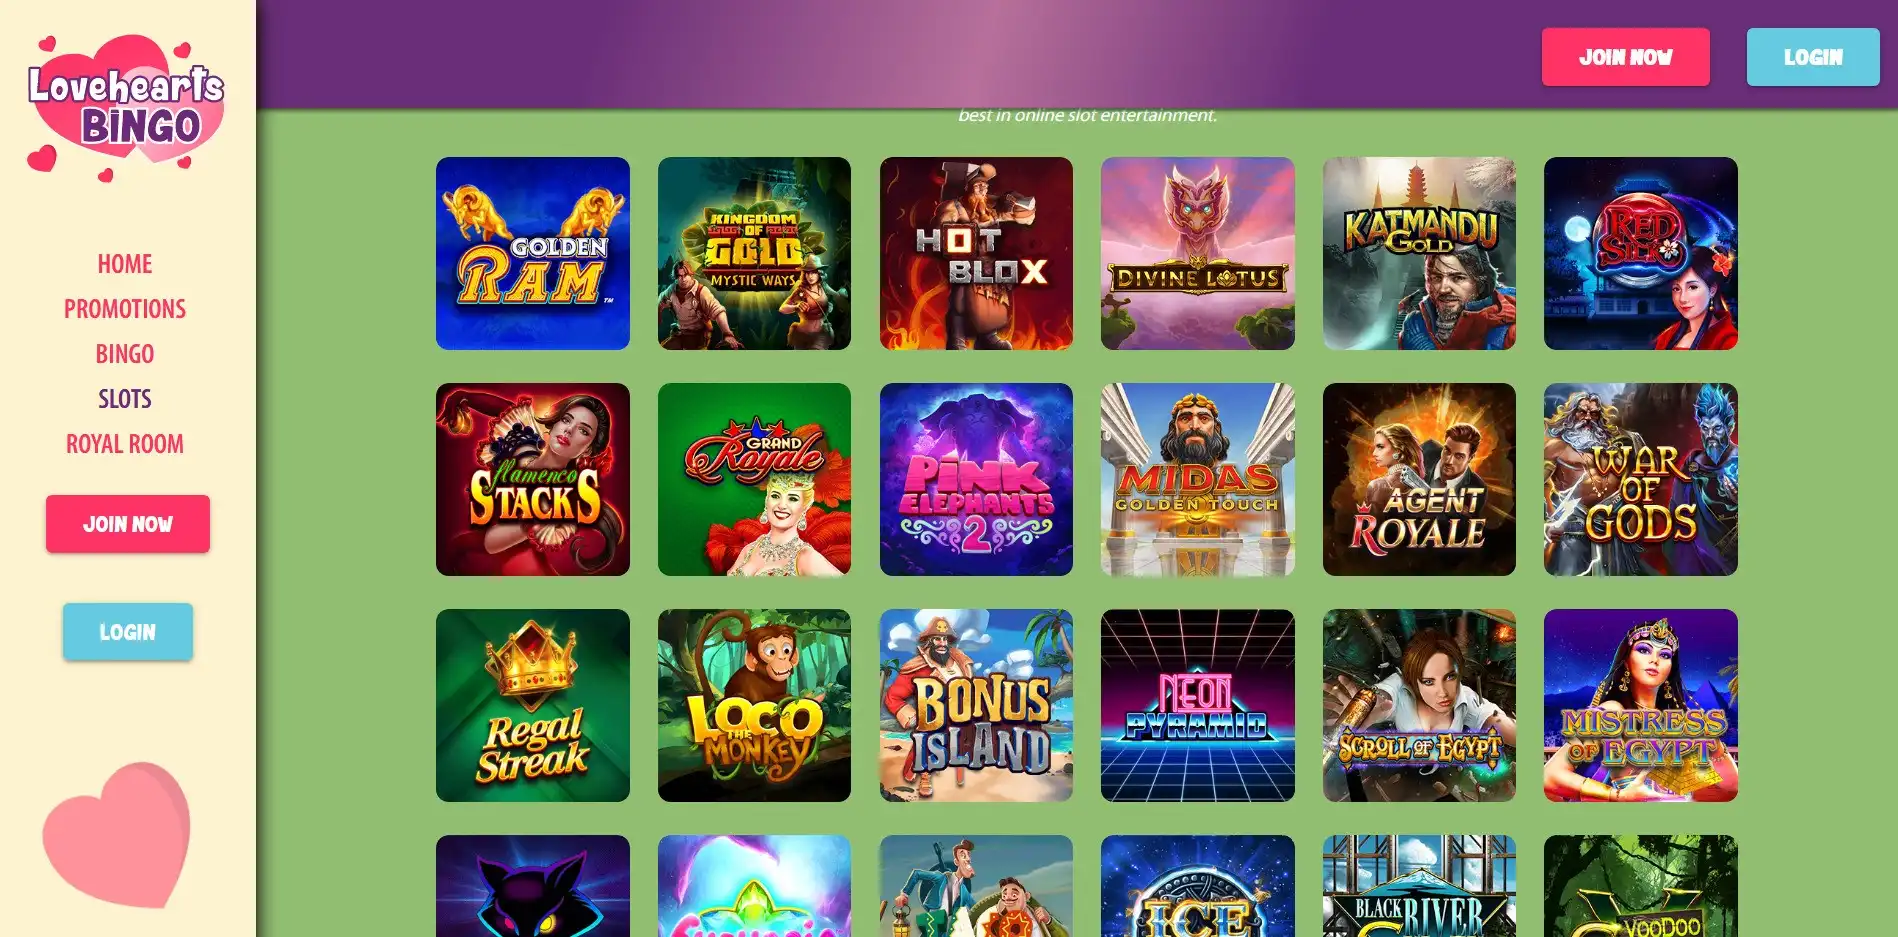1898x937 pixels.
Task: Click the sidebar Login button
Action: click(128, 632)
